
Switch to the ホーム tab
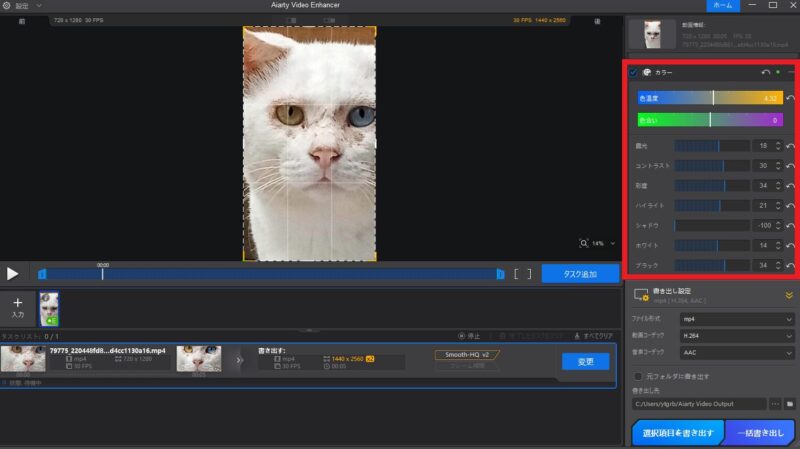(724, 6)
